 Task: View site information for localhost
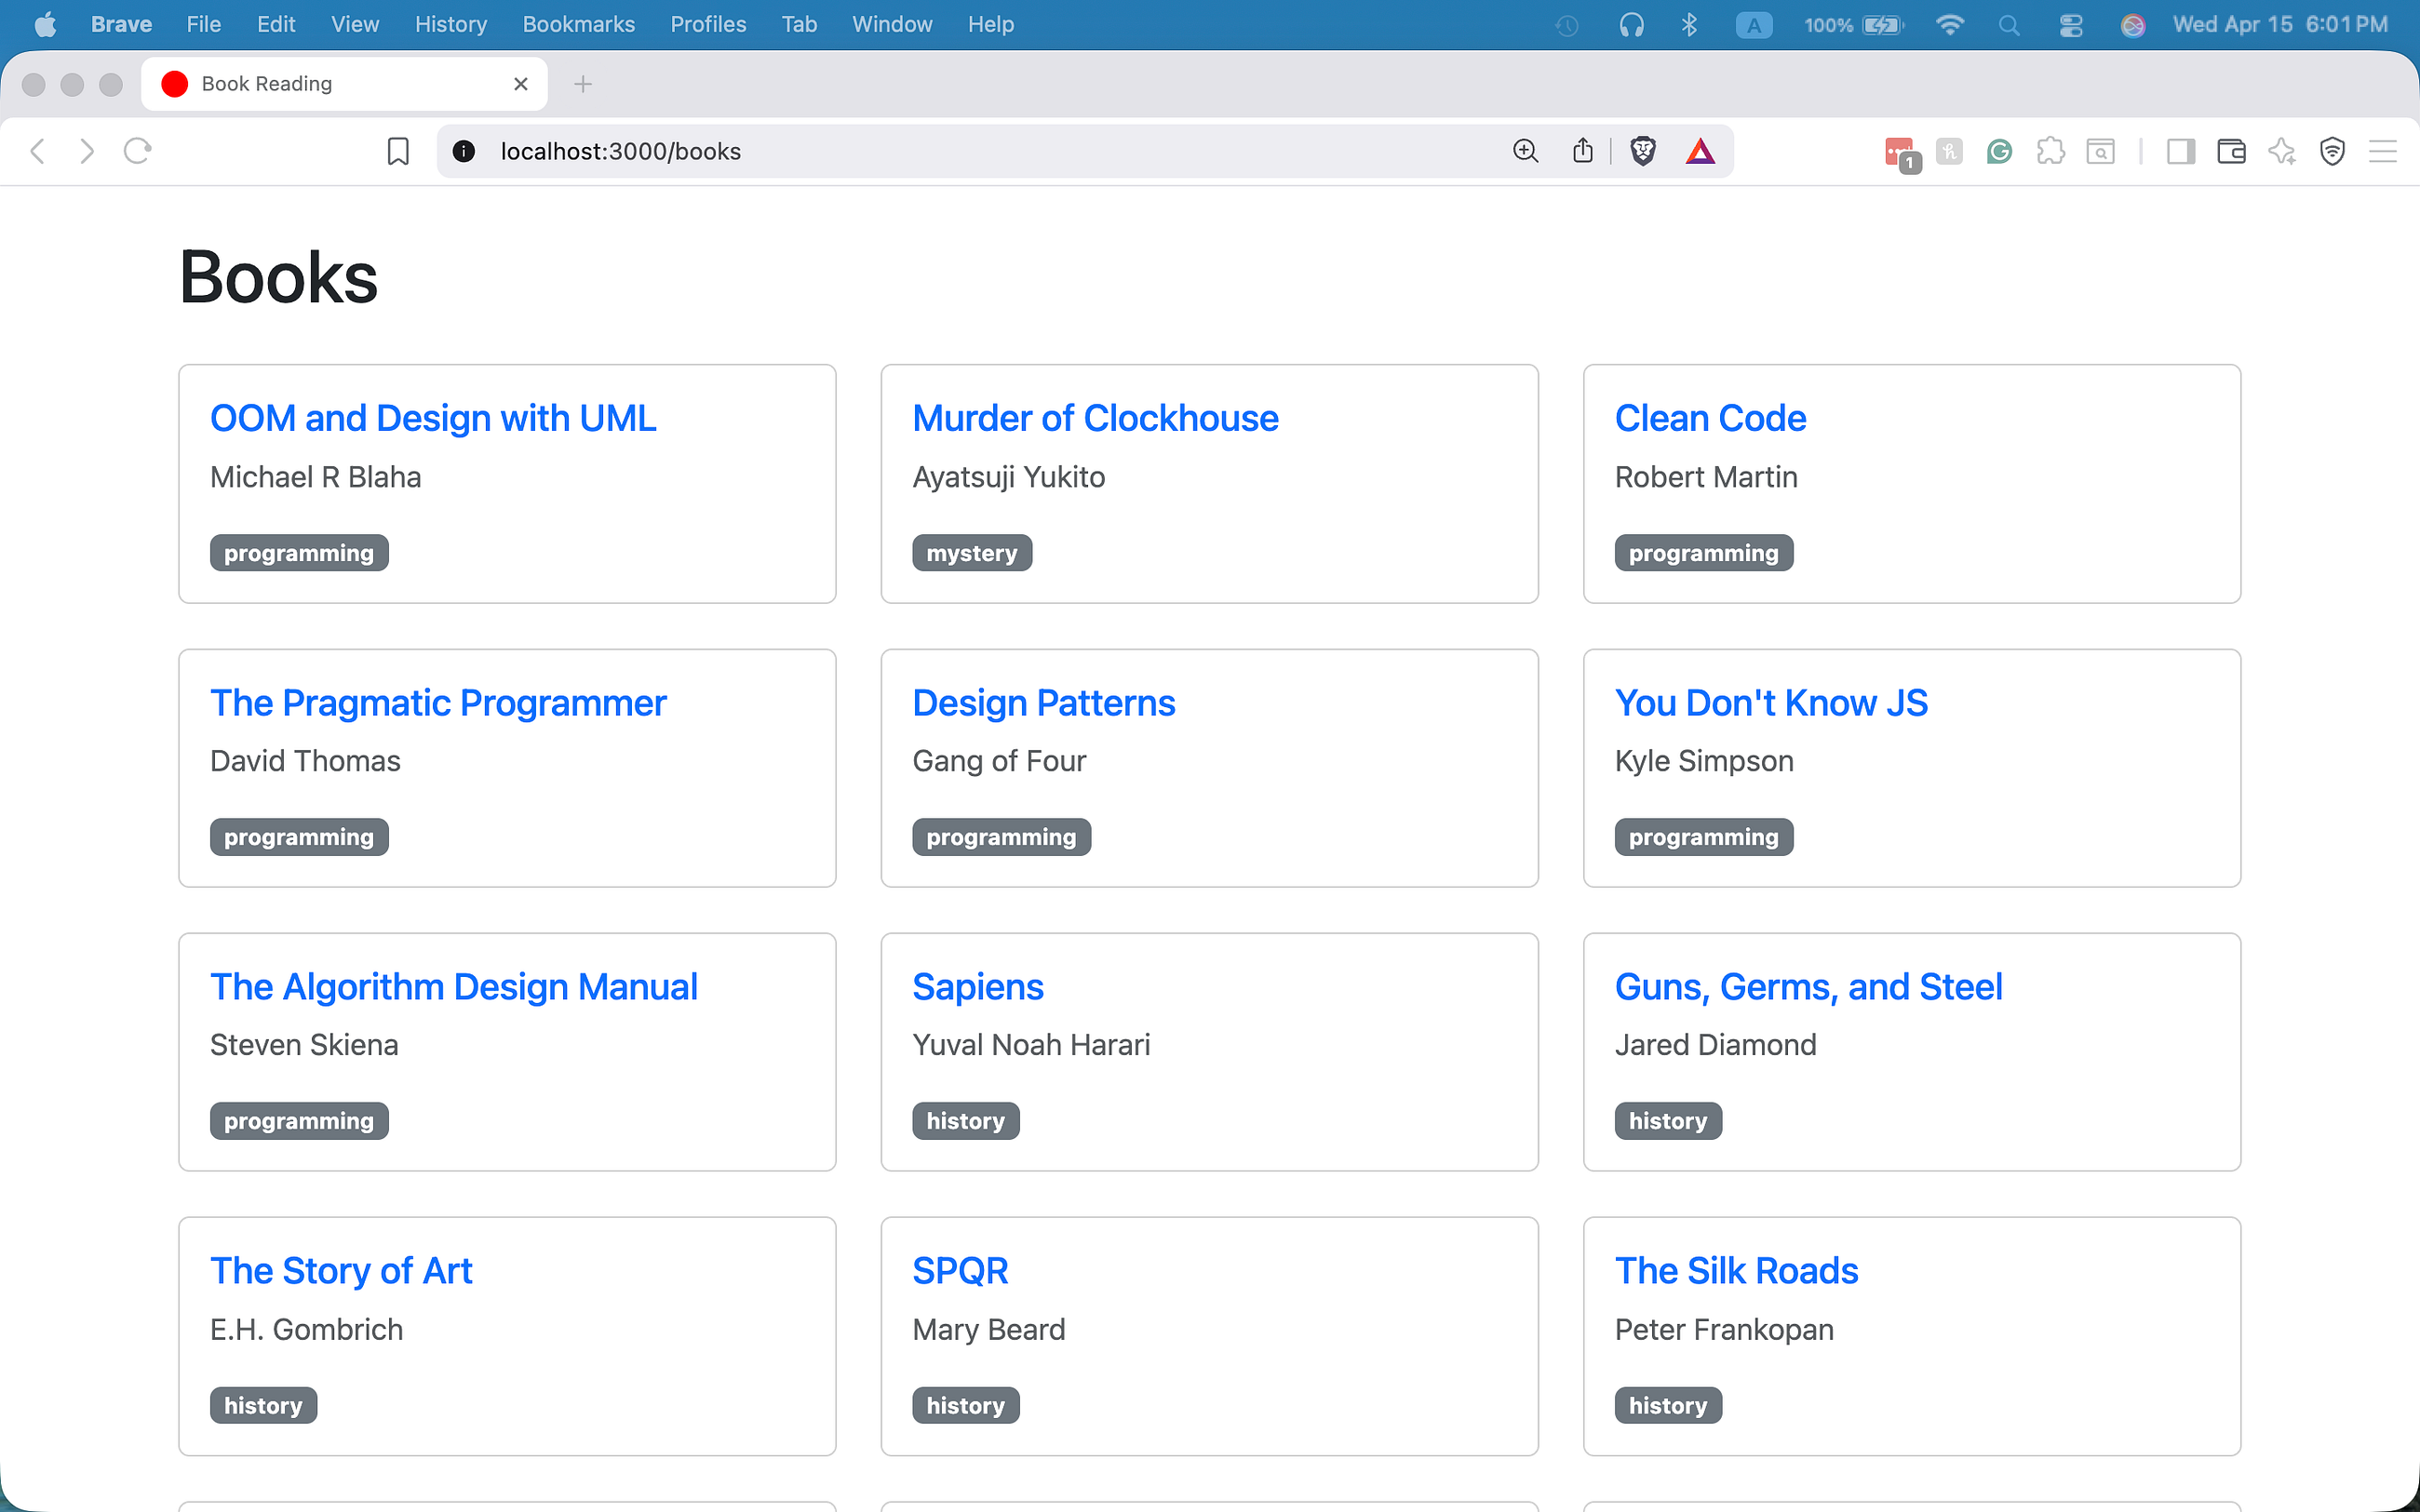pyautogui.click(x=464, y=151)
